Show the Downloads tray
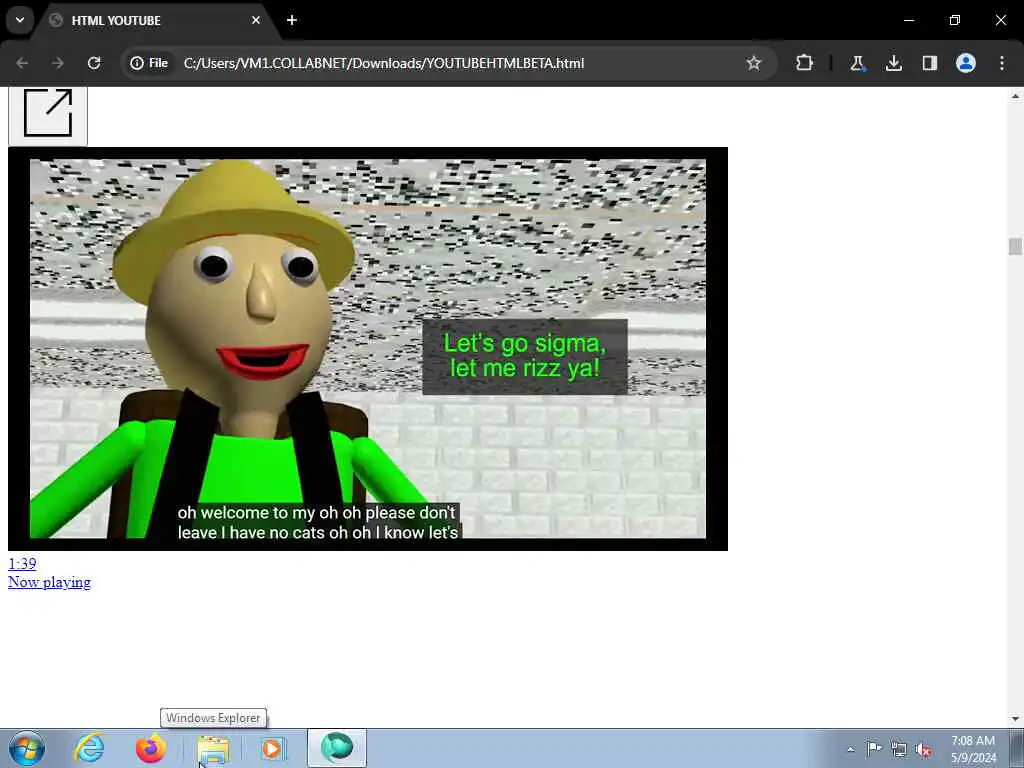Screen dimensions: 1024x768 click(x=894, y=63)
